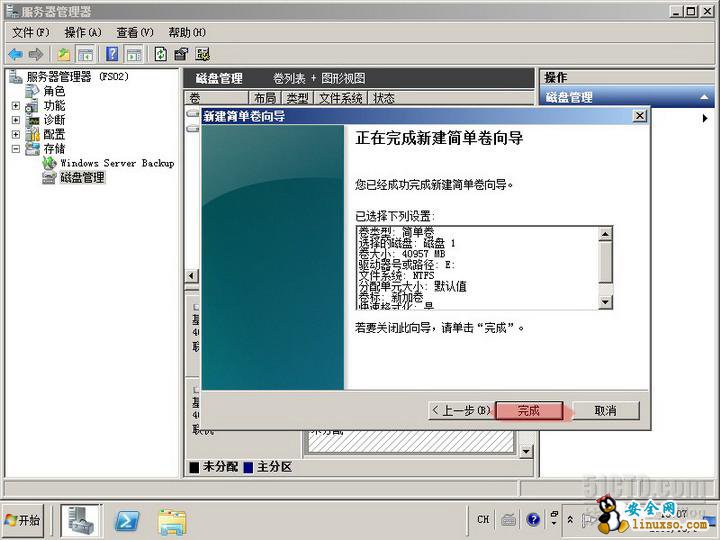Screen dimensions: 720x540
Task: Select 磁盘管理 node in the tree
Action: 81,178
